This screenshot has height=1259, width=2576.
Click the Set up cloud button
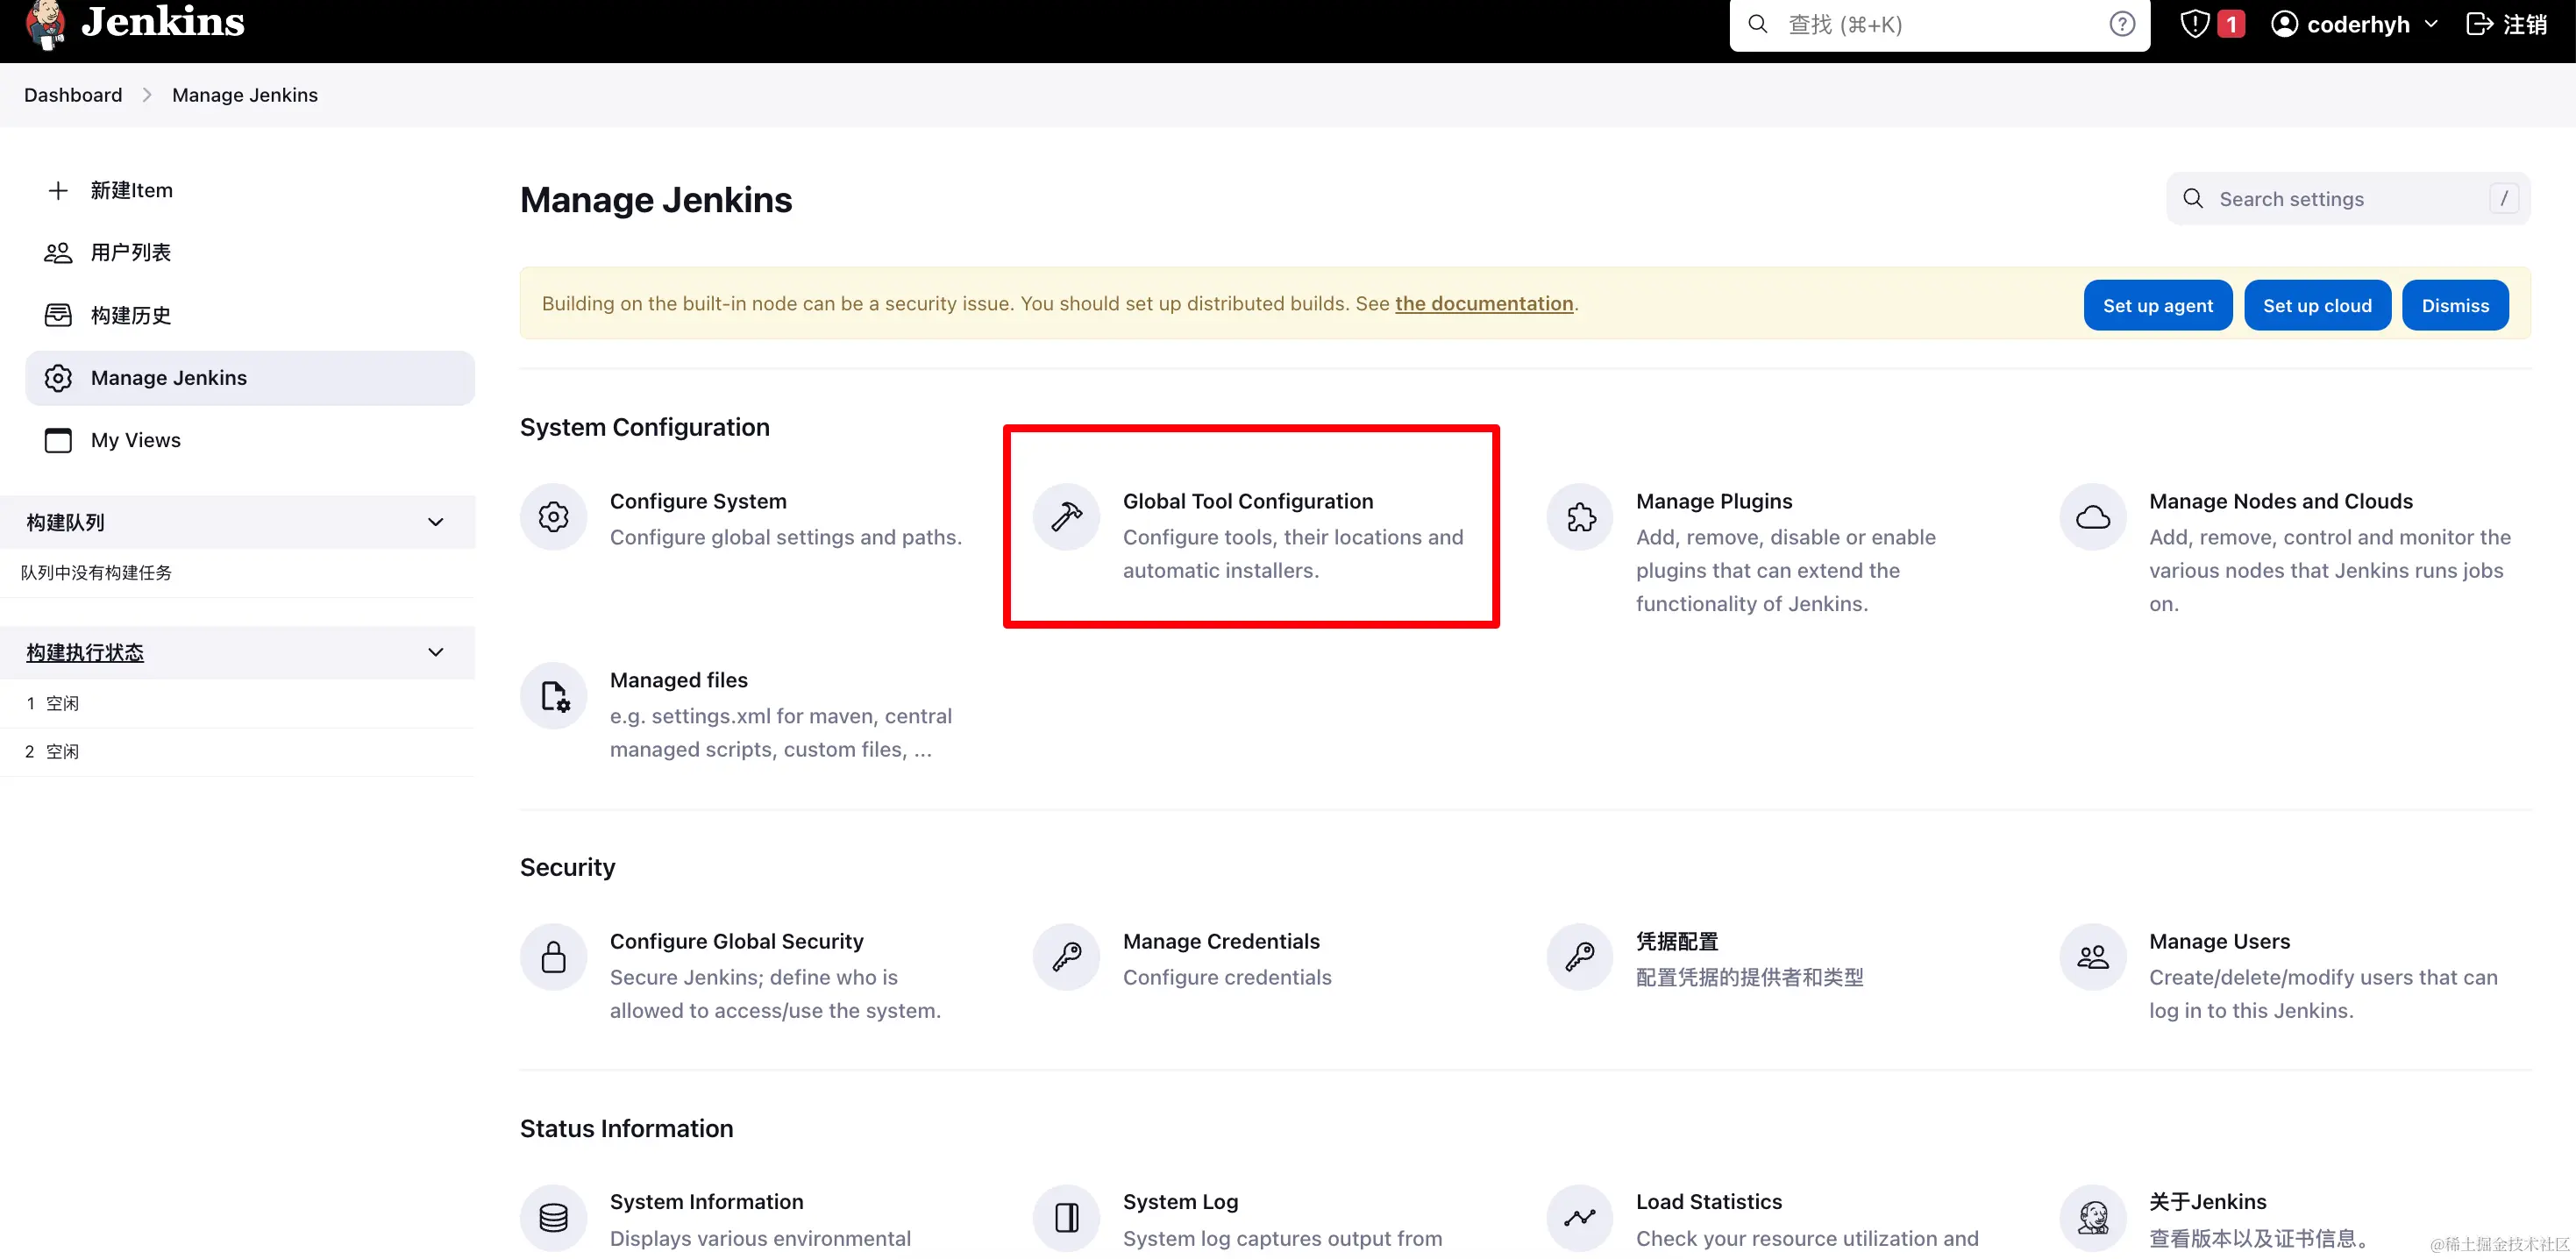(2317, 305)
